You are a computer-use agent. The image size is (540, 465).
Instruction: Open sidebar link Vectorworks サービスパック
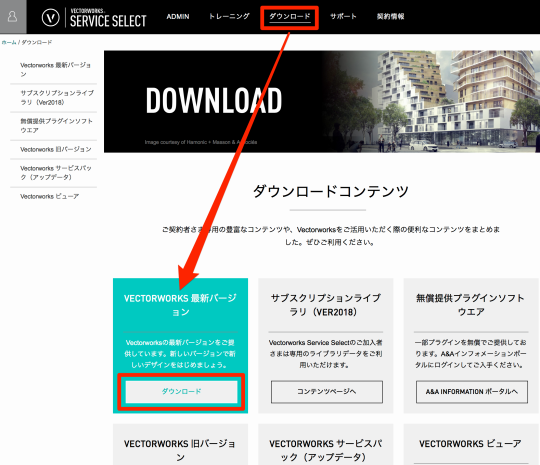56,173
